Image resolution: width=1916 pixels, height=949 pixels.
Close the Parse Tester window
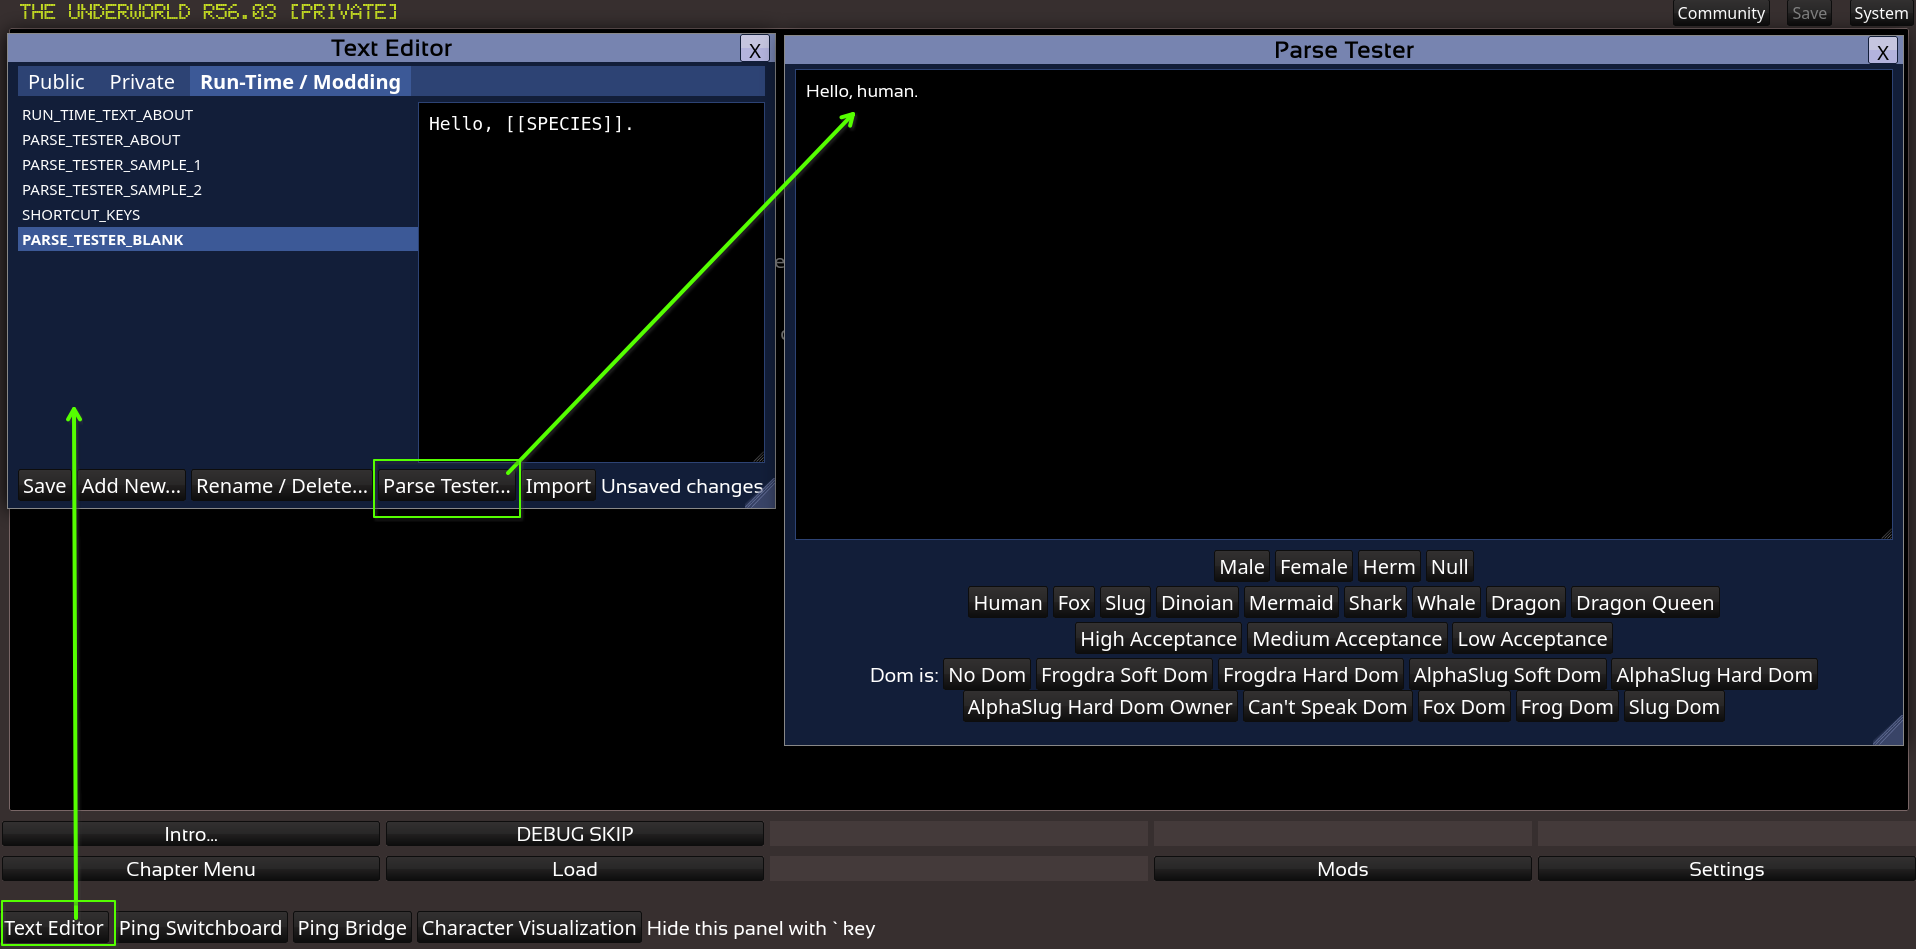[x=1882, y=52]
